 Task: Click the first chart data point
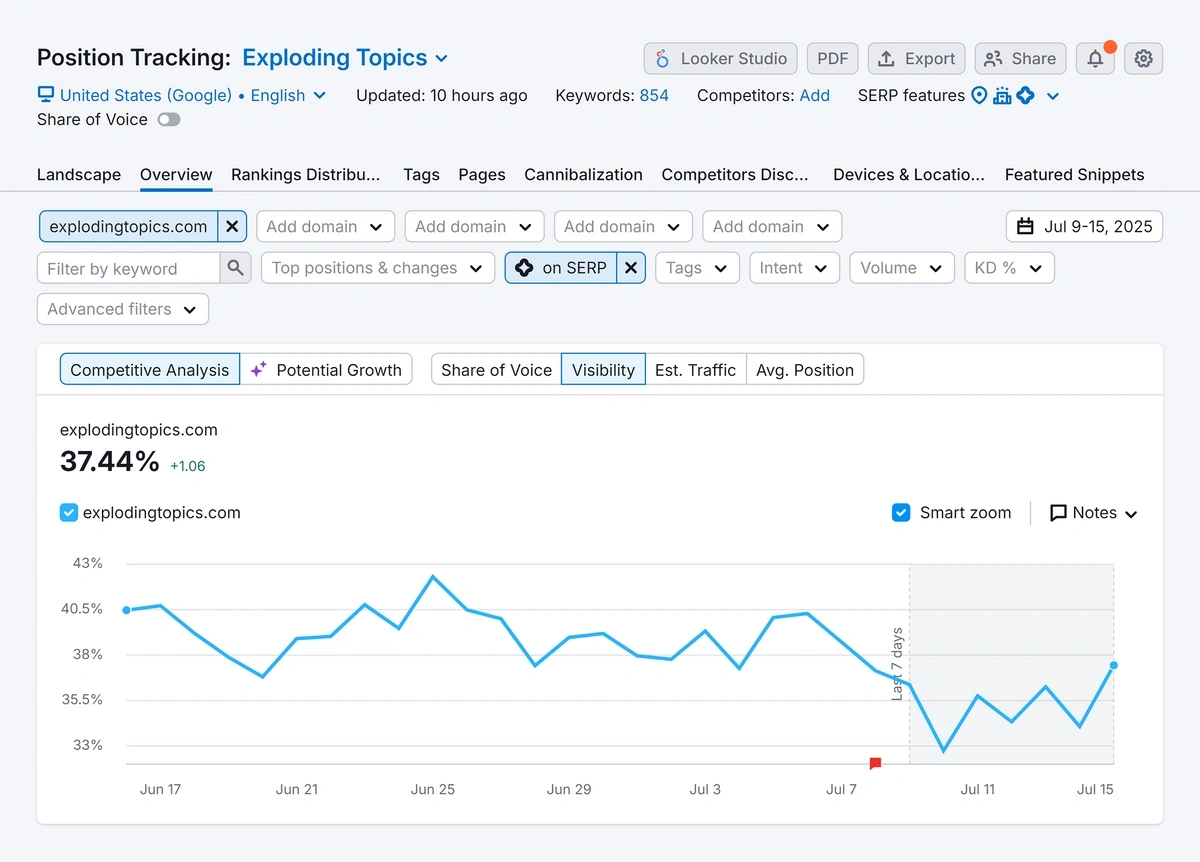(x=126, y=610)
